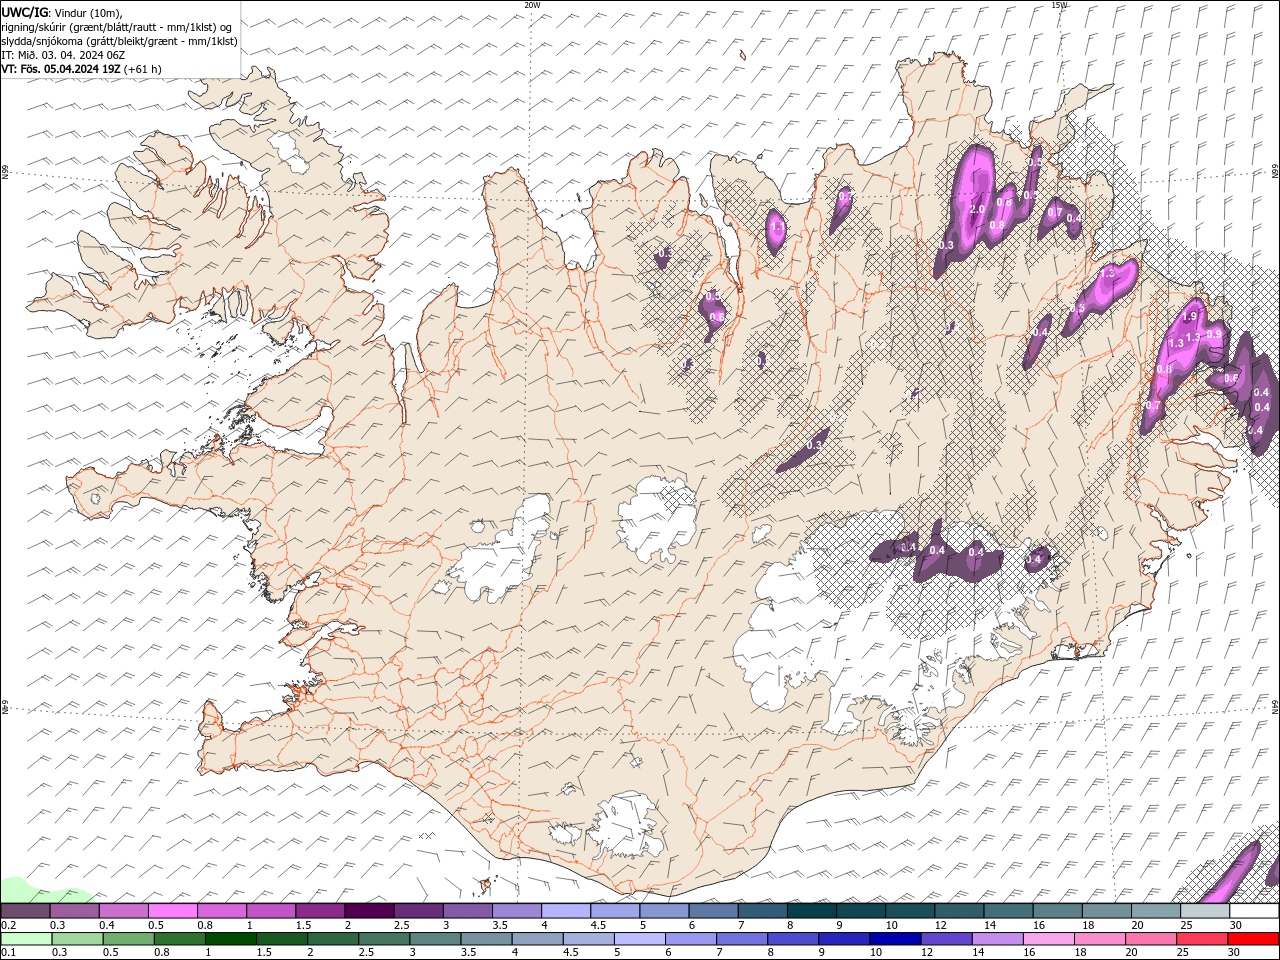Click the '1.9' snowfall value in the east
1280x960 pixels.
coord(1190,316)
